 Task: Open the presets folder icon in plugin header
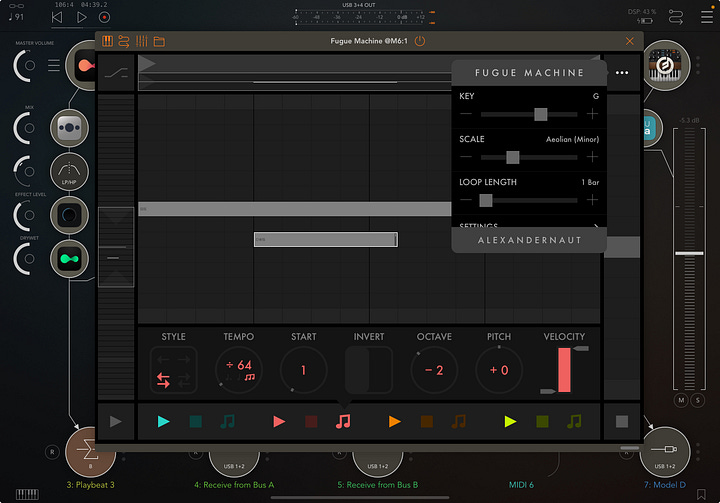click(x=159, y=42)
